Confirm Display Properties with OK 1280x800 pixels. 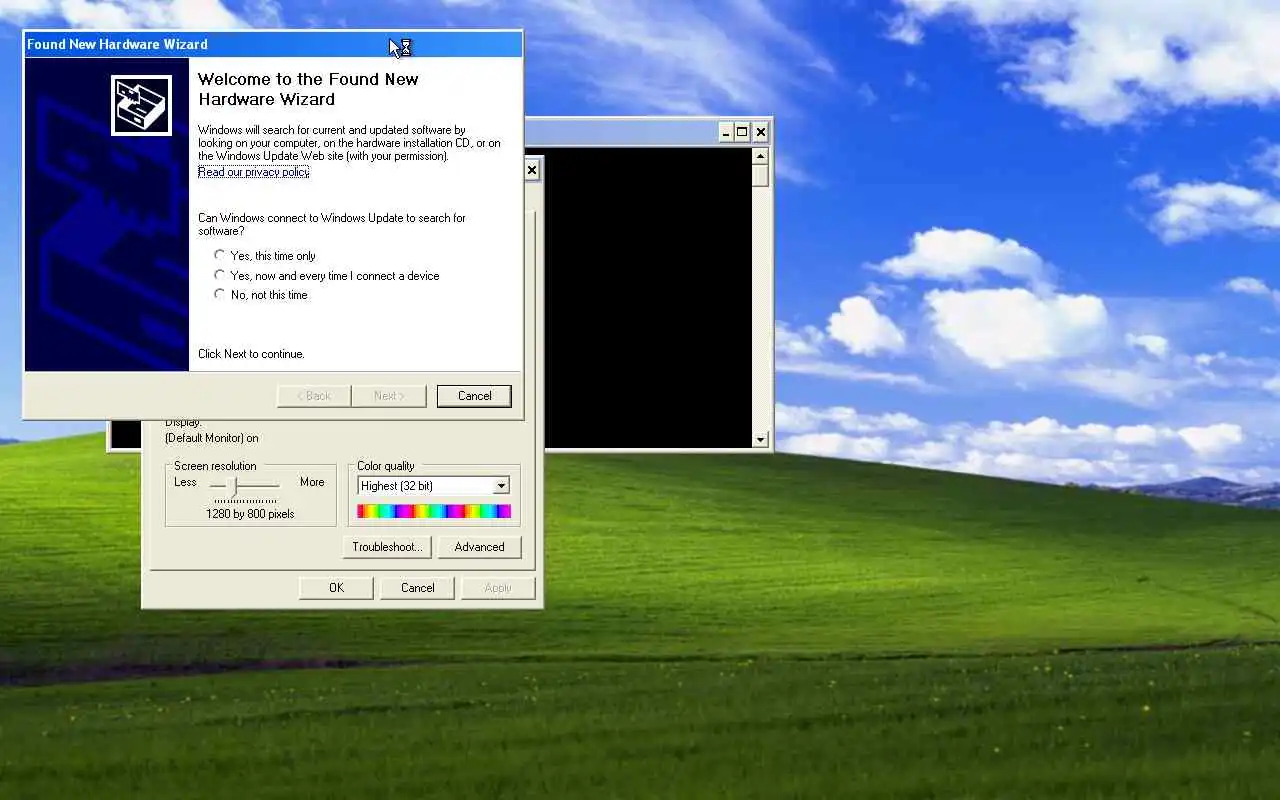(x=336, y=588)
